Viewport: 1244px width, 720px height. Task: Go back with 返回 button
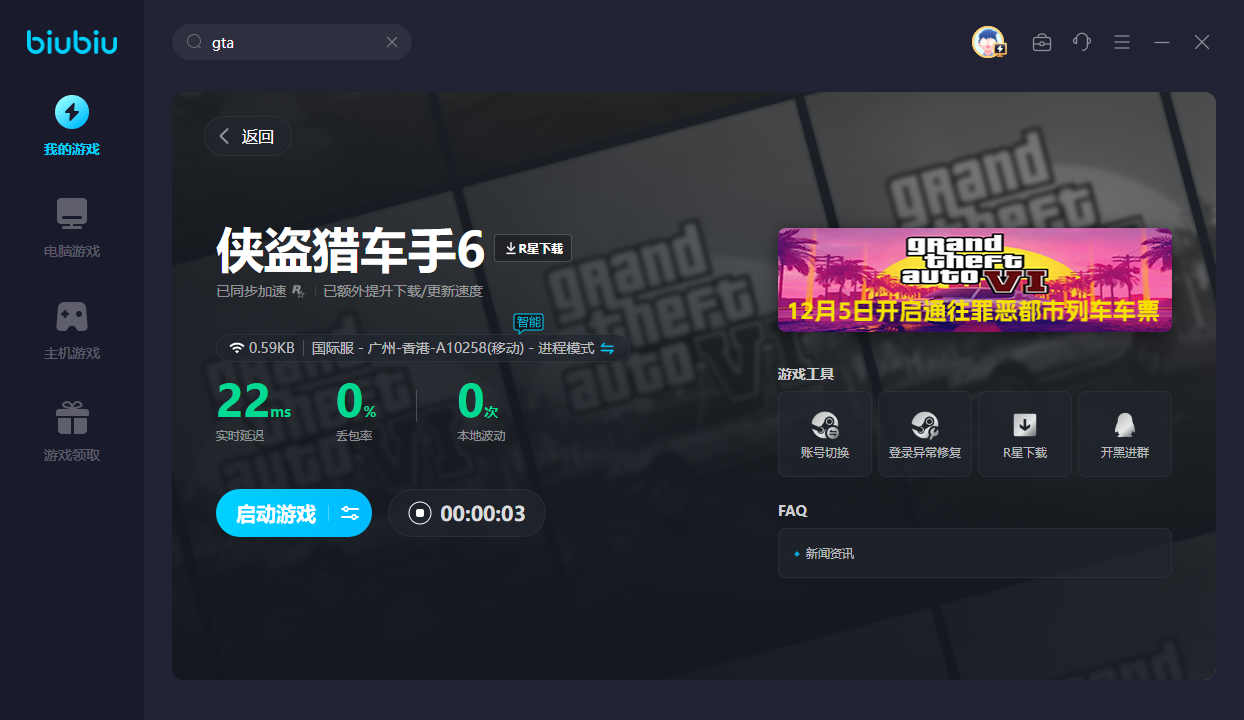(x=247, y=137)
